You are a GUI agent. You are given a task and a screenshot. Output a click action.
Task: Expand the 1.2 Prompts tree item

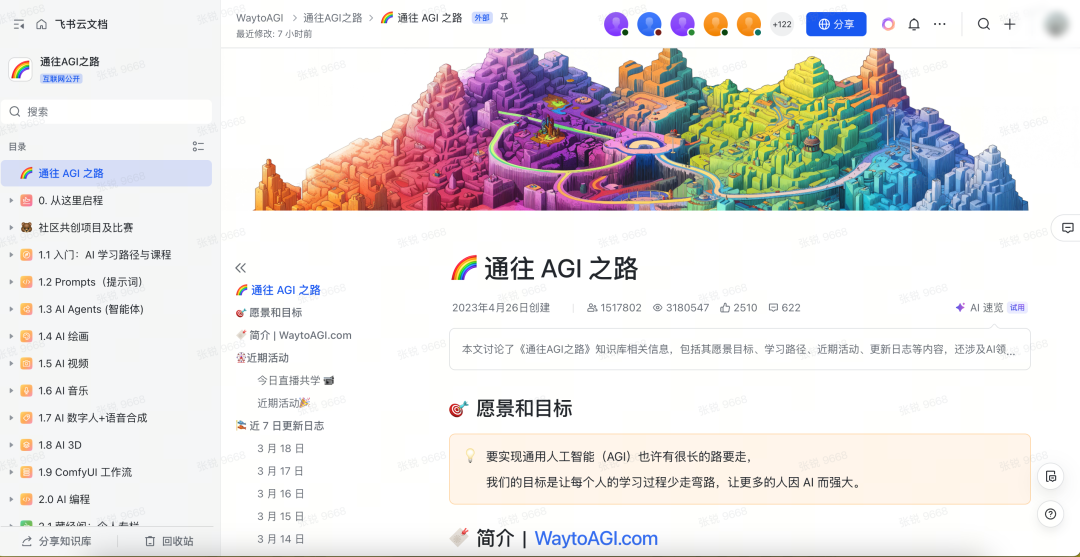click(x=10, y=282)
